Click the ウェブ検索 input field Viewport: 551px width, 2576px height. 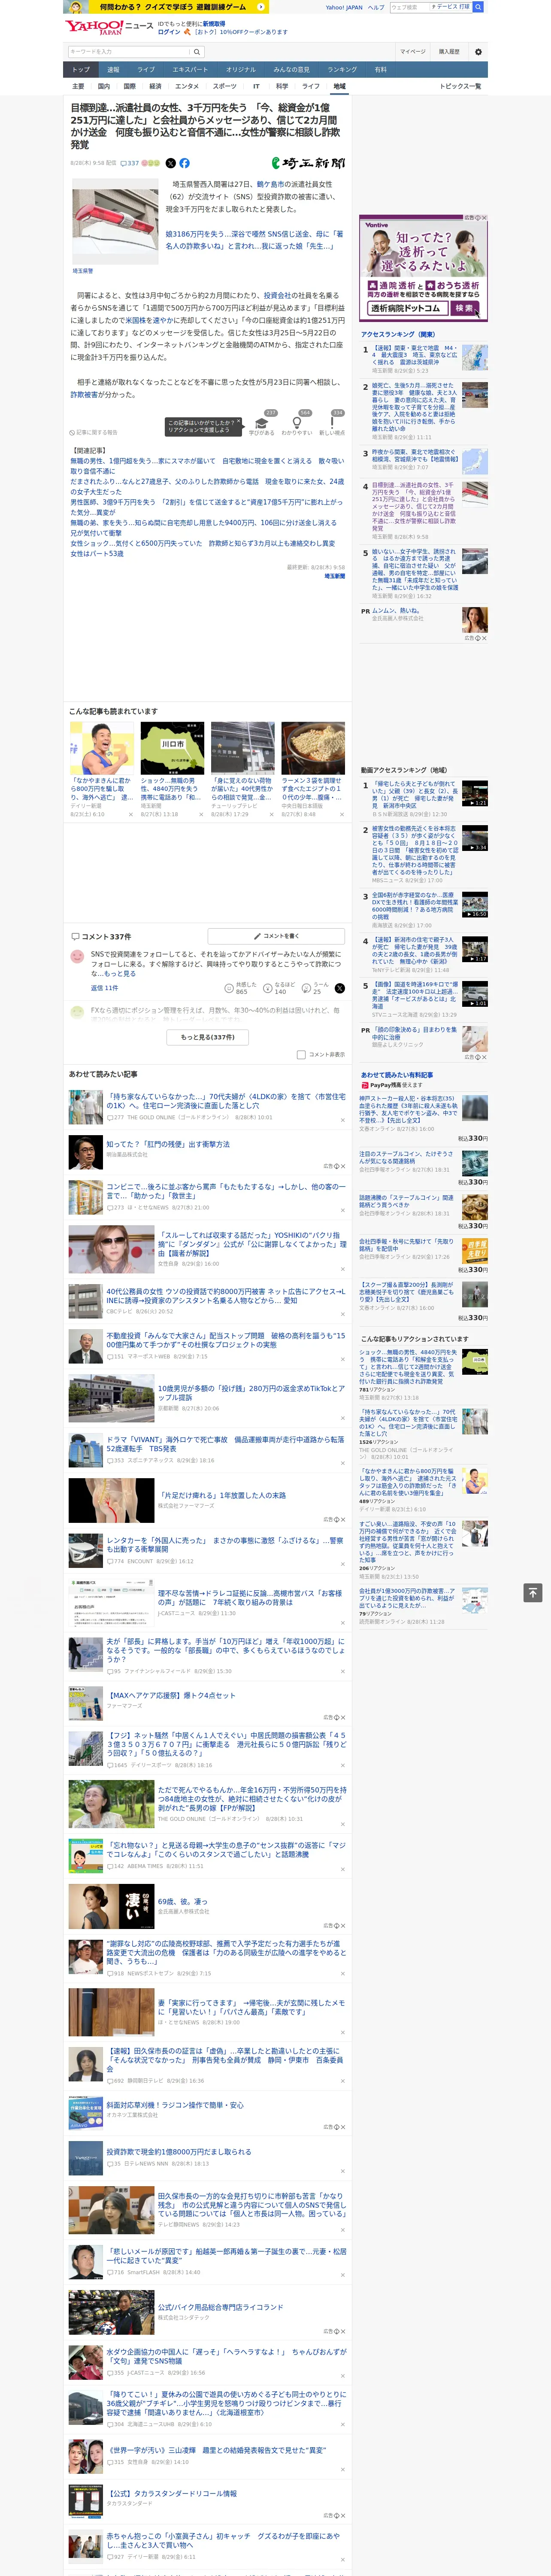tap(410, 7)
